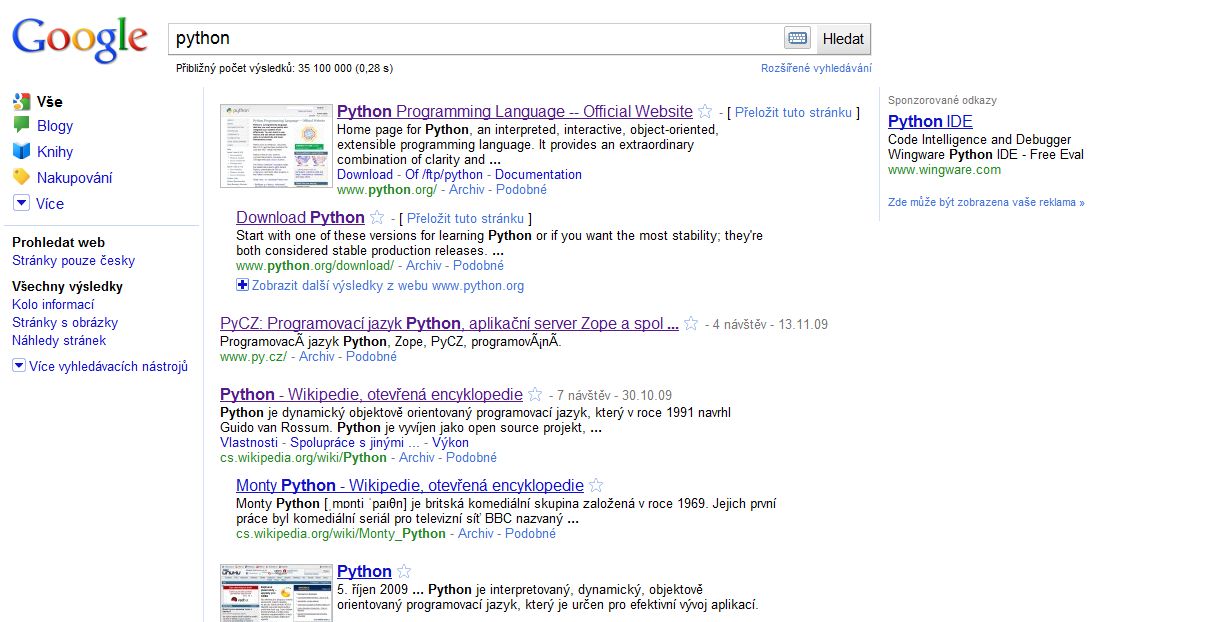This screenshot has height=622, width=1210.
Task: Star the Python Programming Language official result
Action: click(705, 112)
